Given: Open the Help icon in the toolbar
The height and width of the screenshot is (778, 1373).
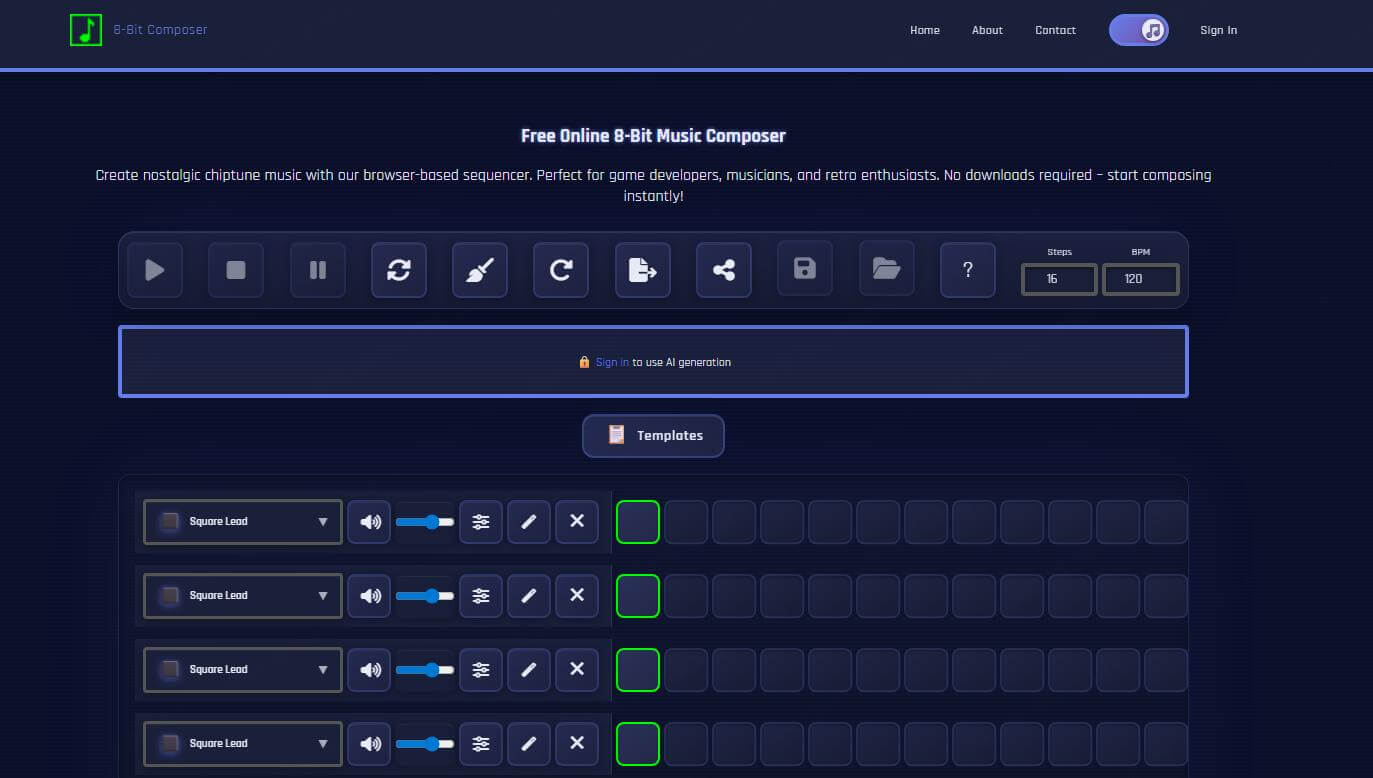Looking at the screenshot, I should pos(967,270).
